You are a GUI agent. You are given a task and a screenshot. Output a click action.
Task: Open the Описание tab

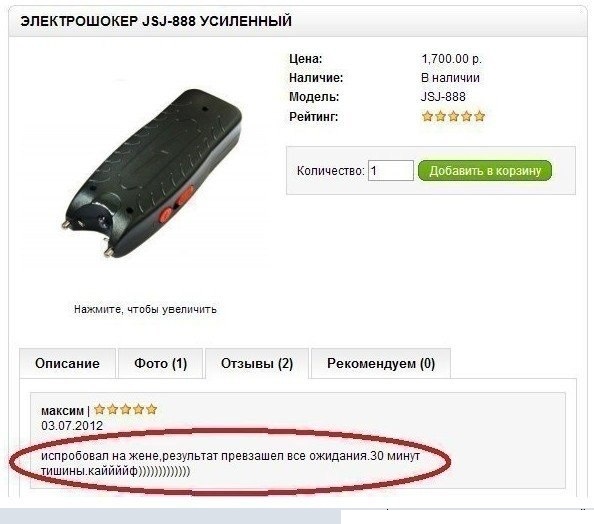[67, 363]
